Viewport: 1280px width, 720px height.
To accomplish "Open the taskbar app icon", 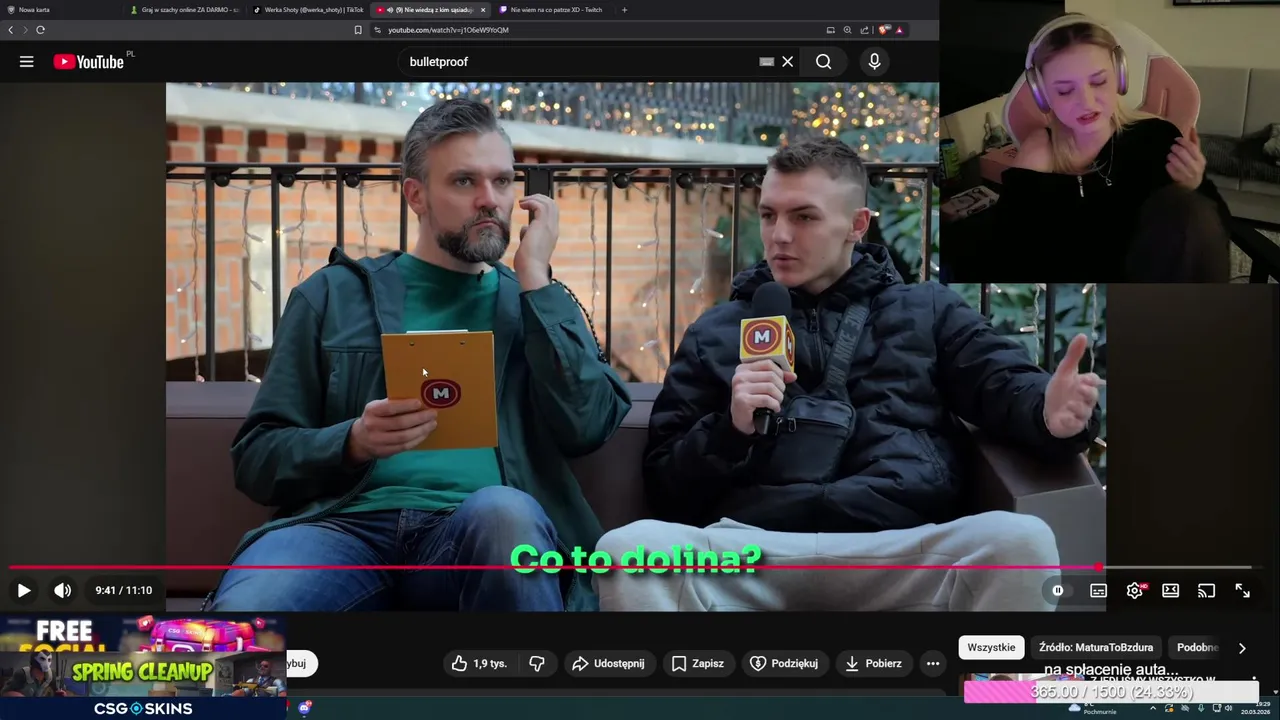I will coord(305,708).
